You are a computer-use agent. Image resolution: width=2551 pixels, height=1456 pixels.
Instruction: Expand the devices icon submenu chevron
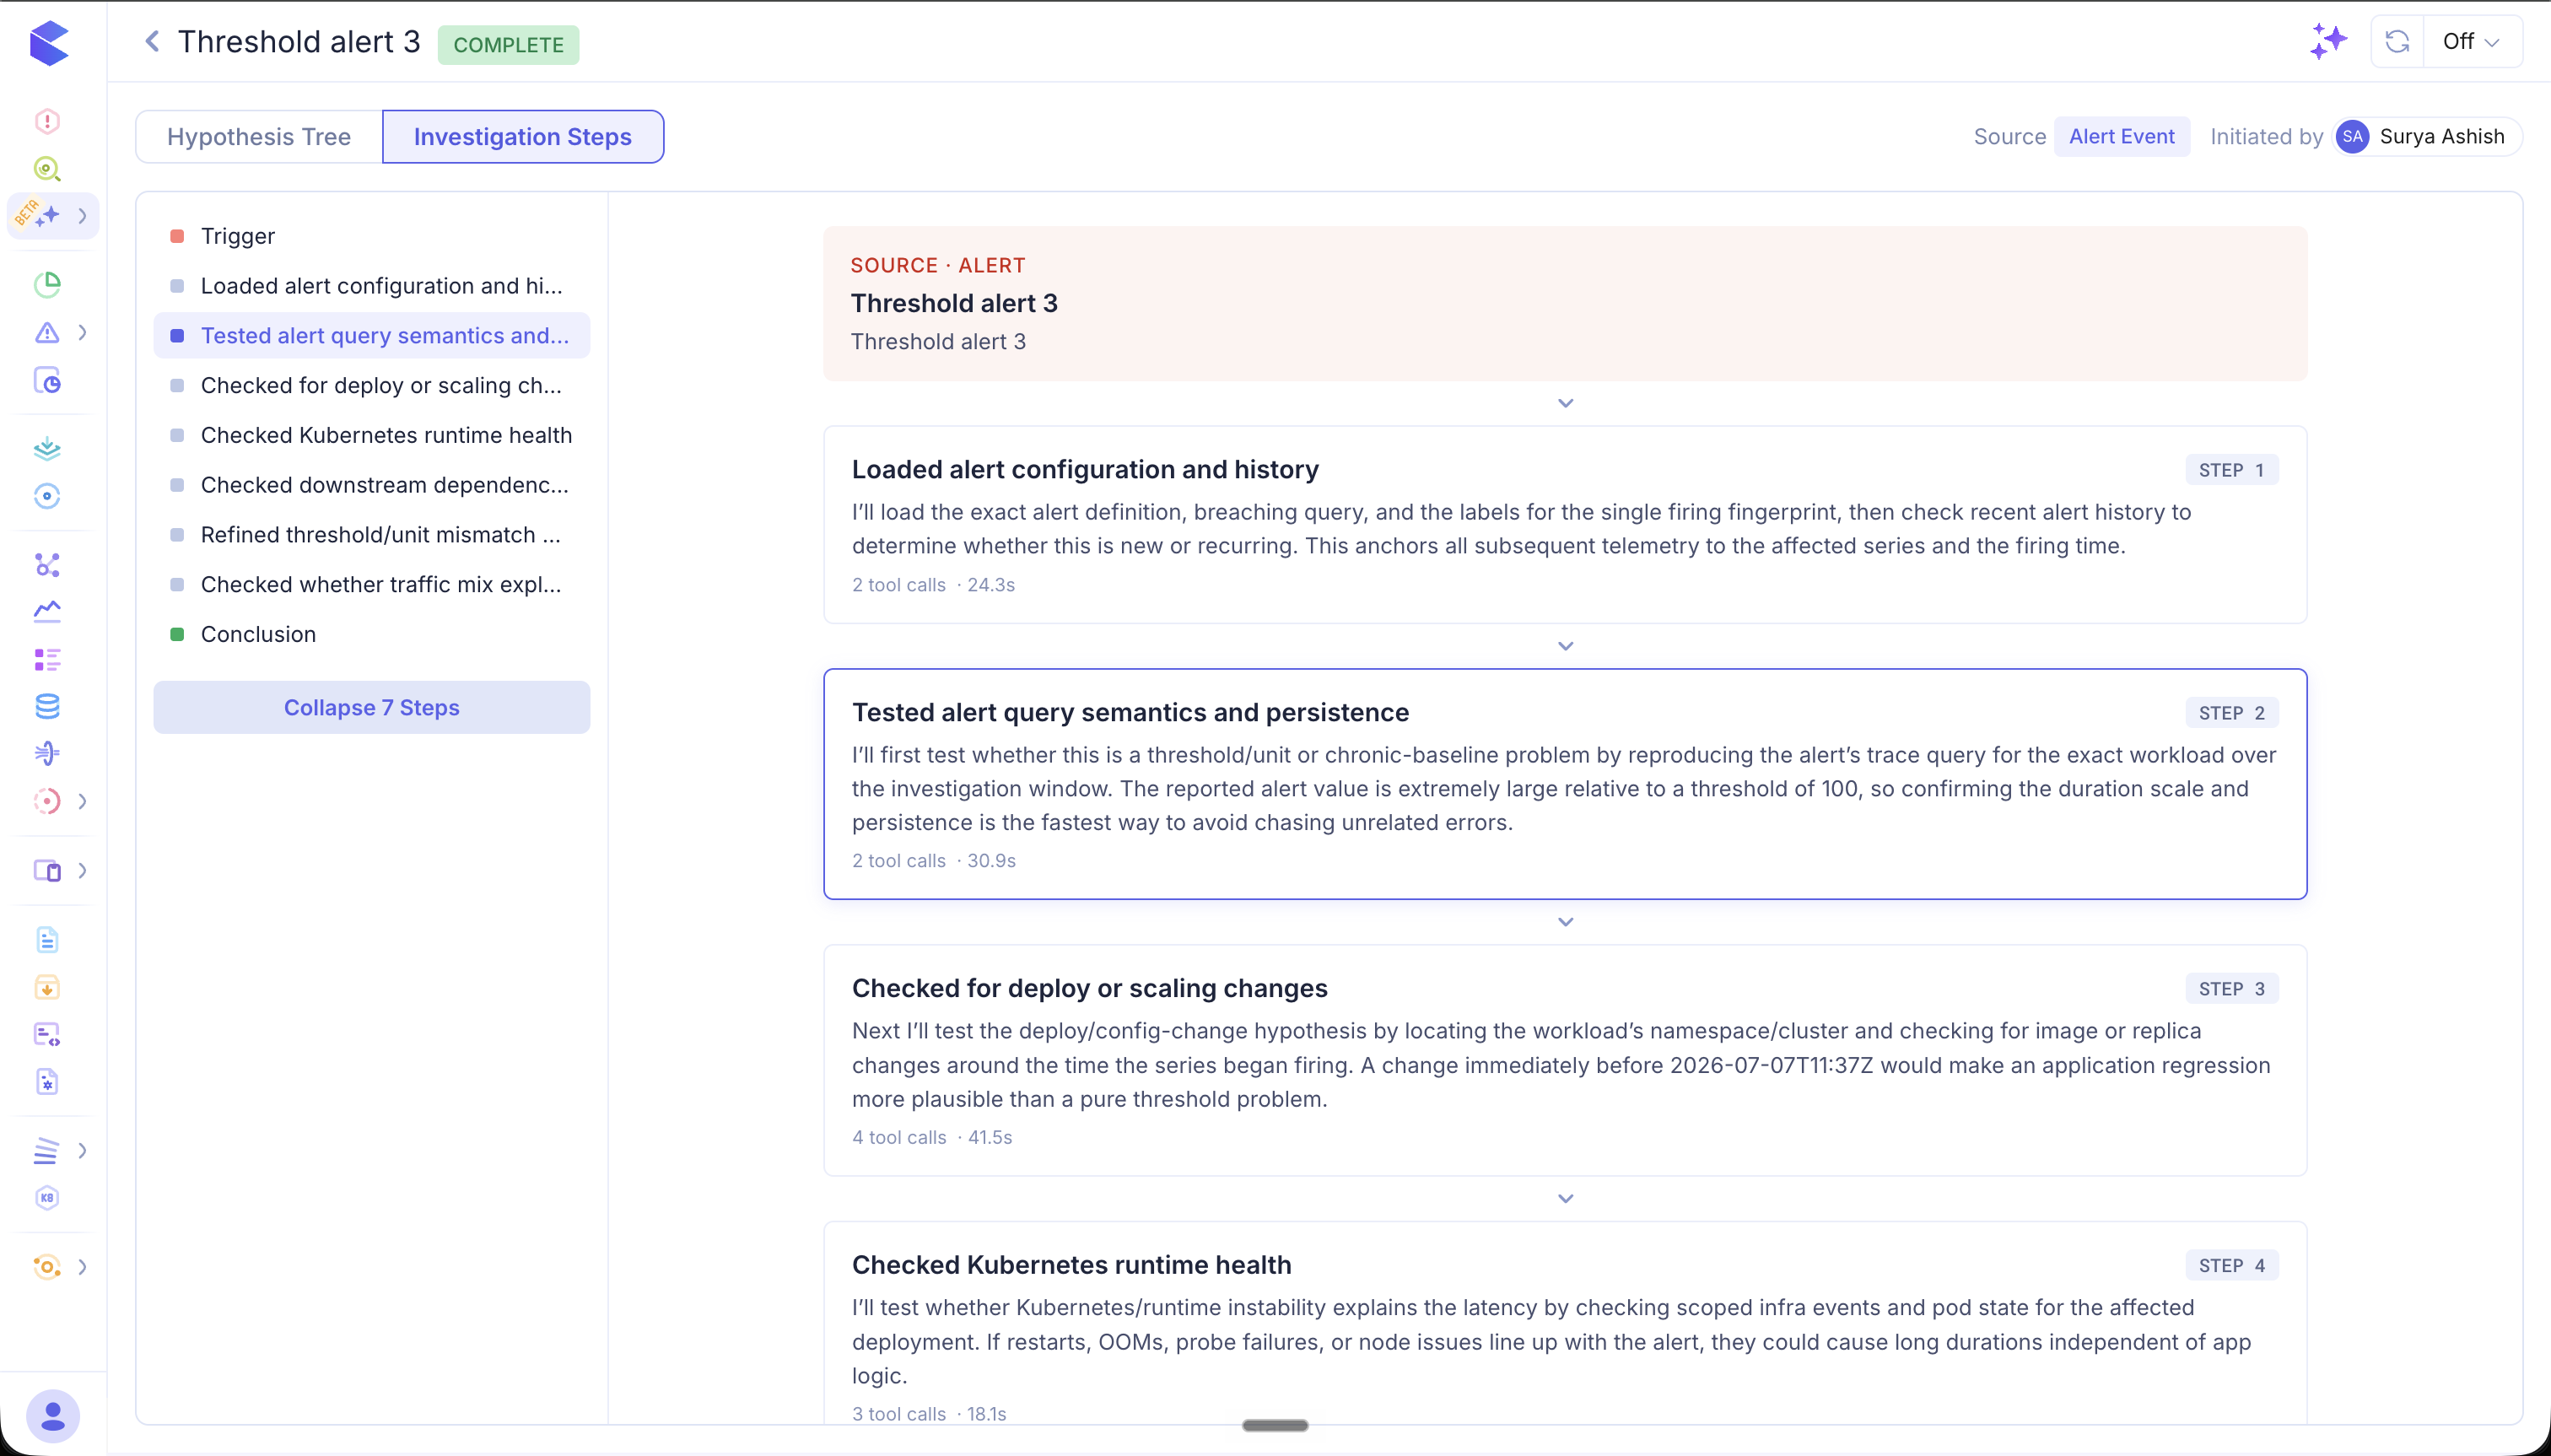click(82, 871)
